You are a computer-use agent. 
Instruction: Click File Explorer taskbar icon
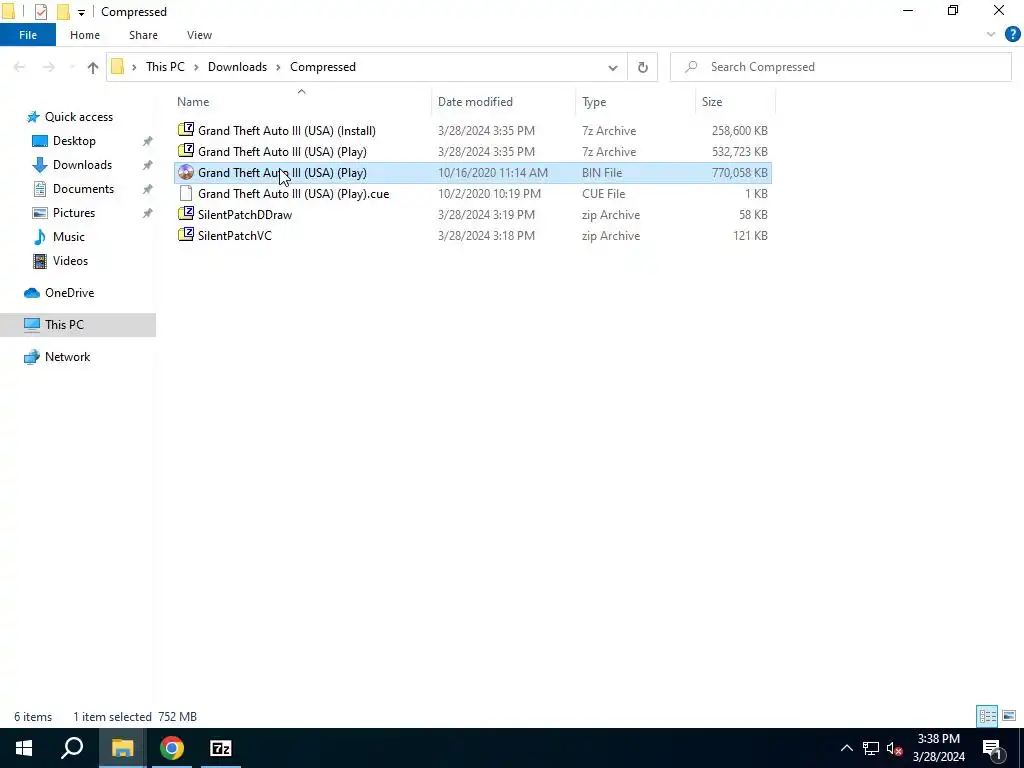pyautogui.click(x=122, y=748)
